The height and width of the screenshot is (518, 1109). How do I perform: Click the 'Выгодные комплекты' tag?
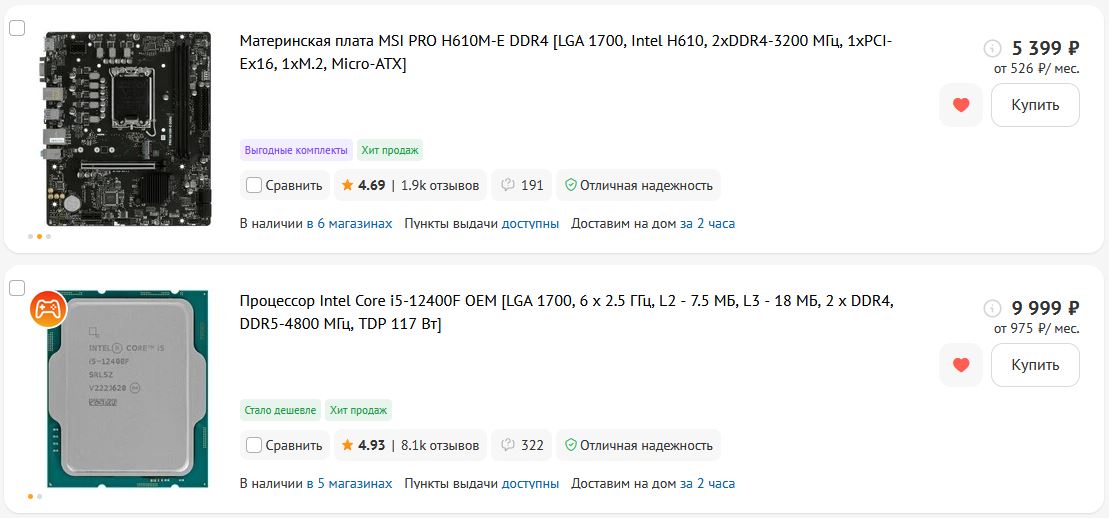(297, 150)
